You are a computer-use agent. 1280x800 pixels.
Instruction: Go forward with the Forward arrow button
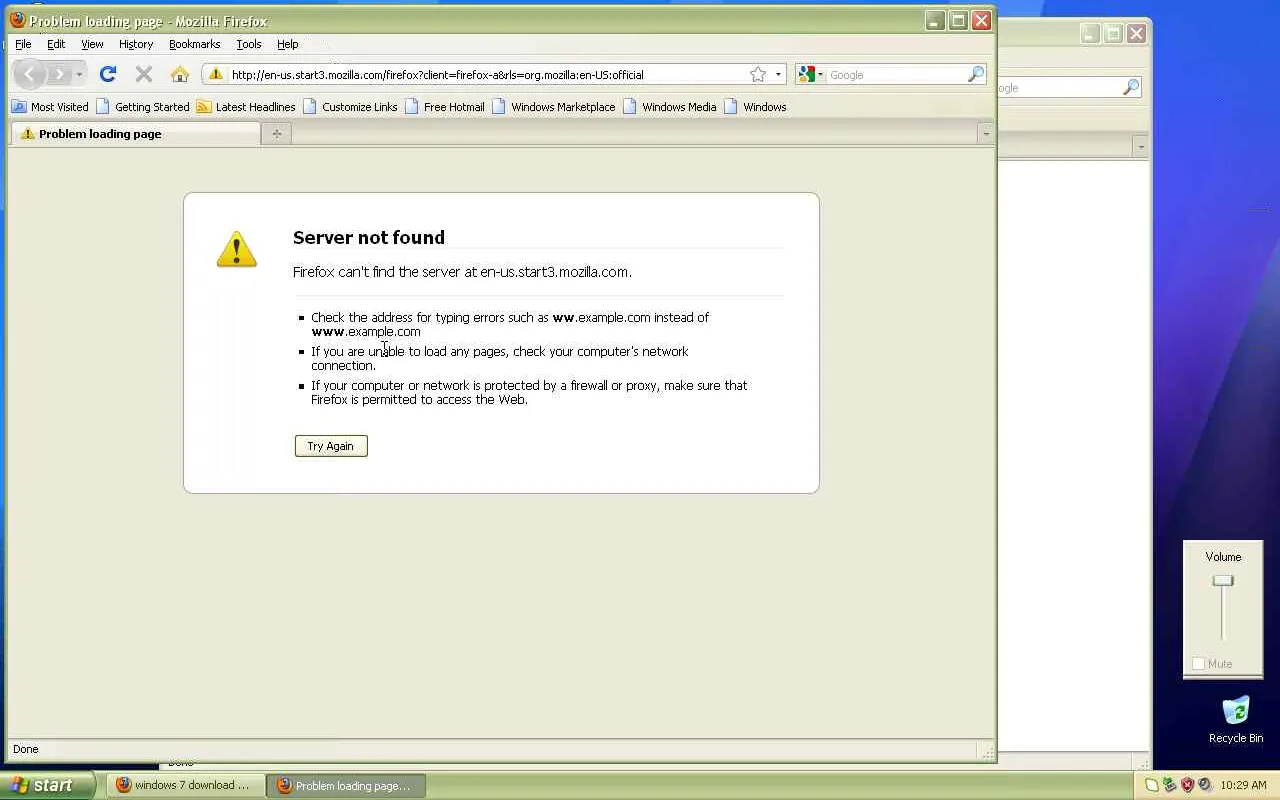59,74
